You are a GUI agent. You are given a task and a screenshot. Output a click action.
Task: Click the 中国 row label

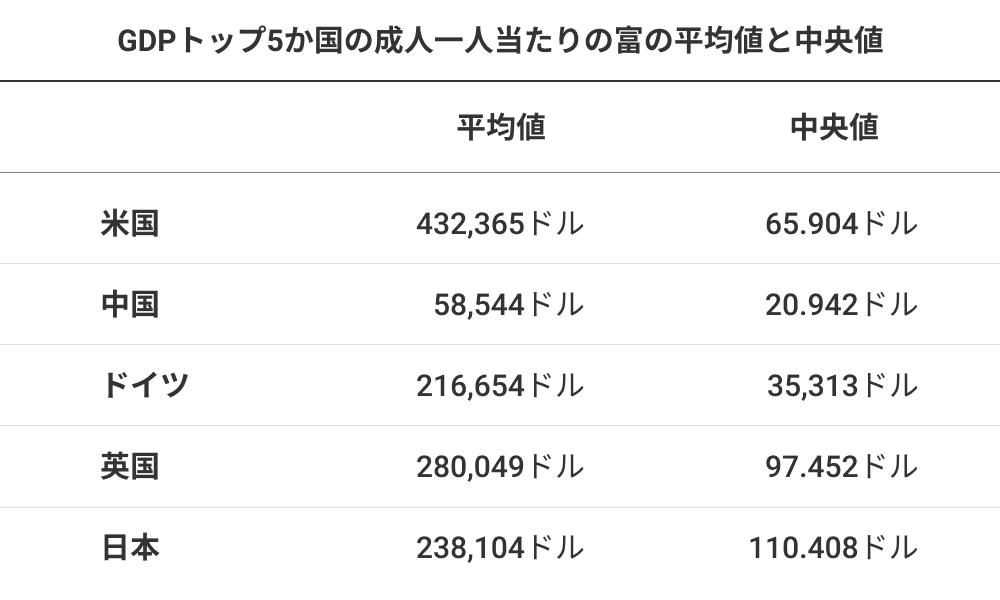coord(130,304)
